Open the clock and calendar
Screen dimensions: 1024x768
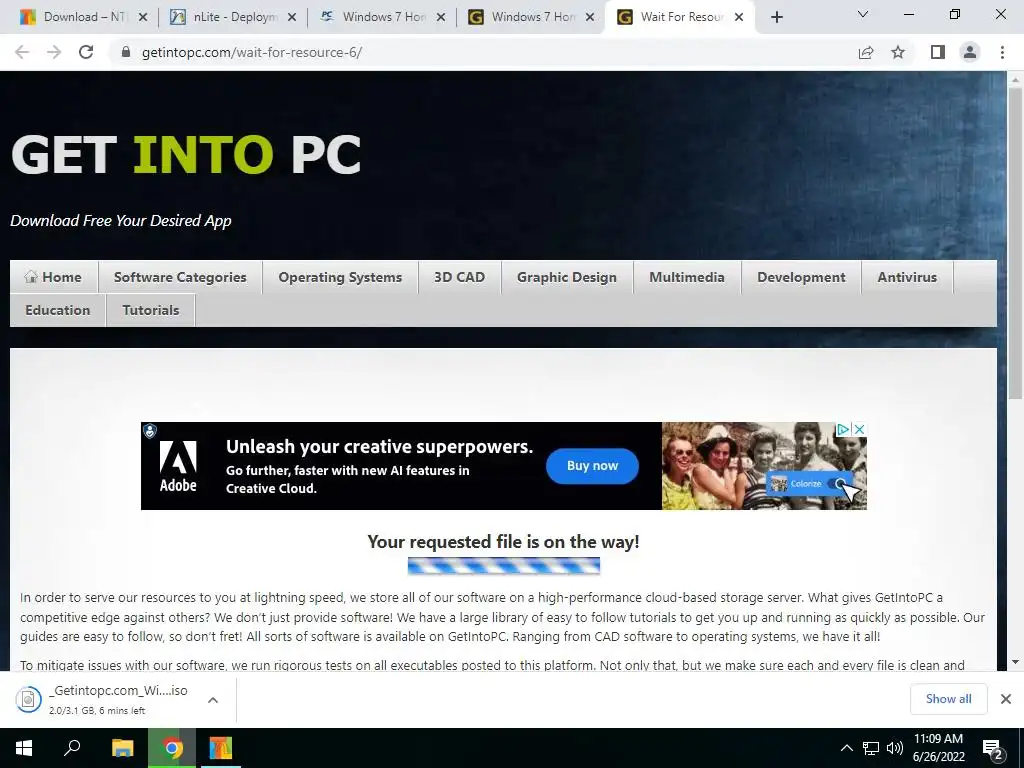tap(938, 748)
